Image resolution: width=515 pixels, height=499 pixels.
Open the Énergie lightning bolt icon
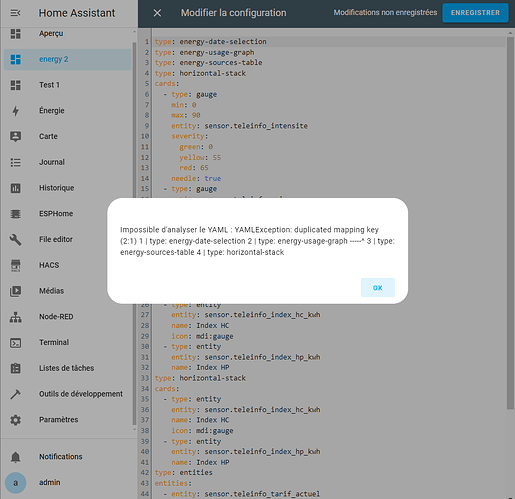point(15,111)
